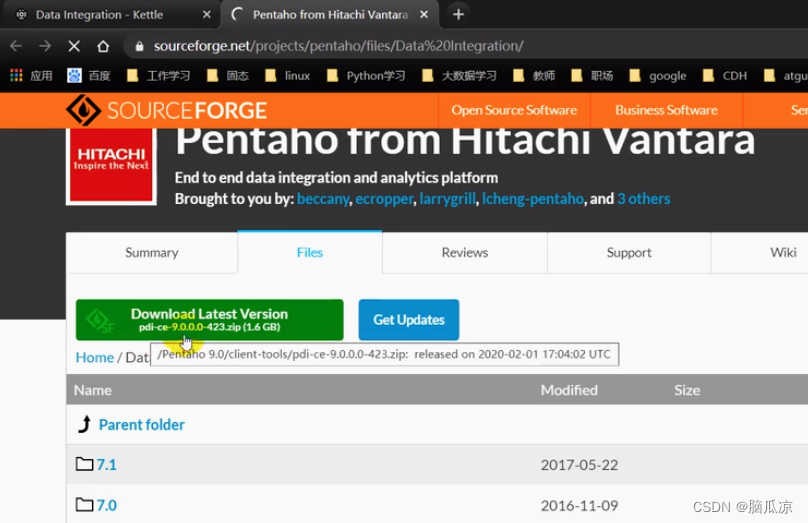Screen dimensions: 808x523
Task: Open the Python学习 bookmark folder
Action: (x=366, y=76)
